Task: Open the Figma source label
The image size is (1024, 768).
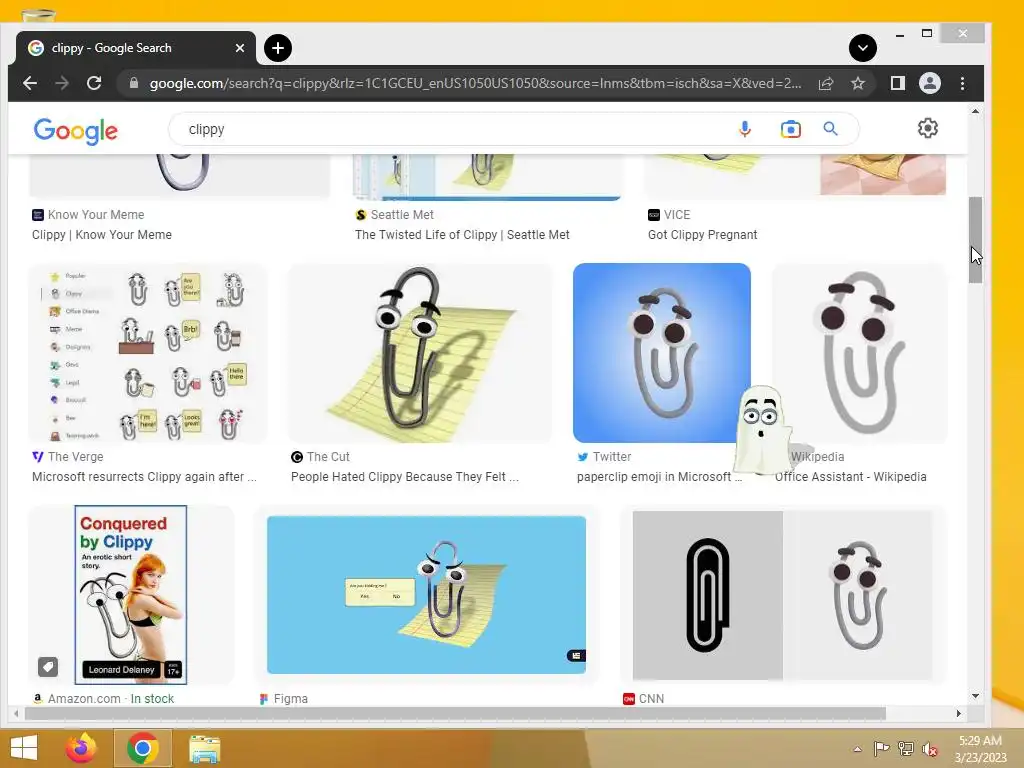Action: pyautogui.click(x=283, y=698)
